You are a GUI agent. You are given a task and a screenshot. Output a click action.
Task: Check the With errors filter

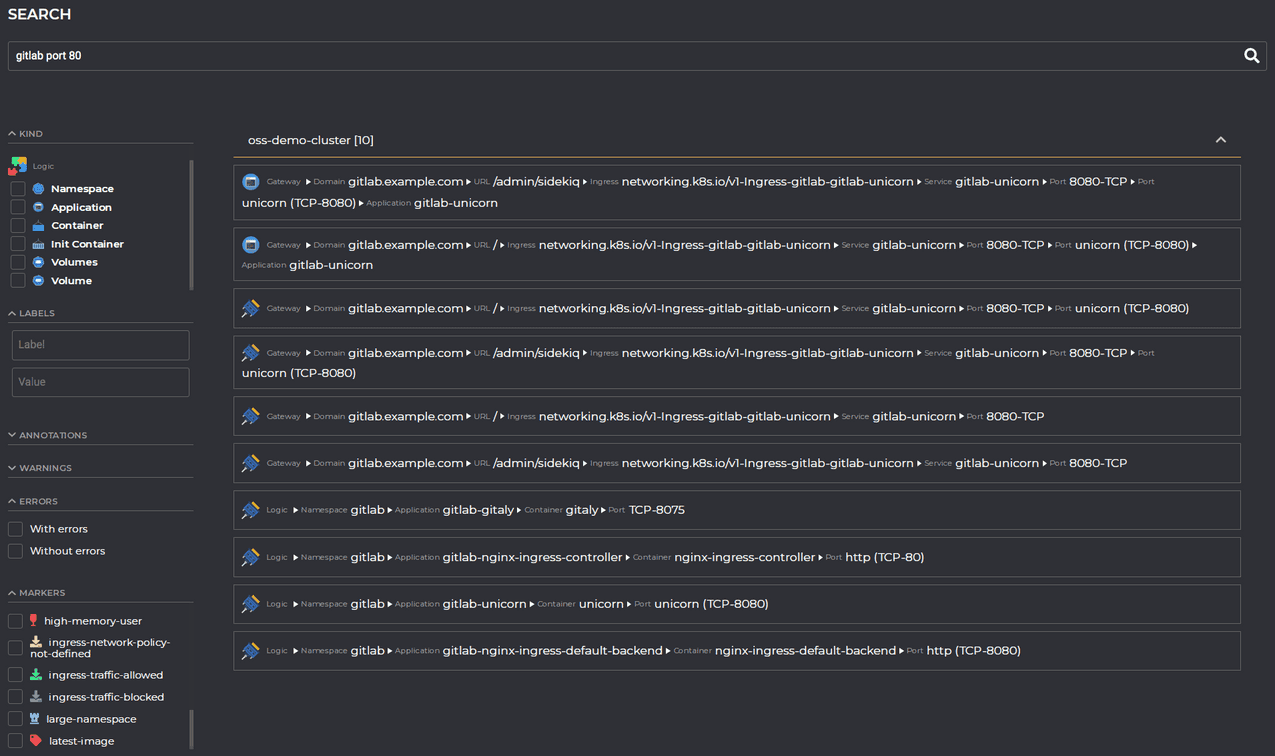click(x=15, y=529)
